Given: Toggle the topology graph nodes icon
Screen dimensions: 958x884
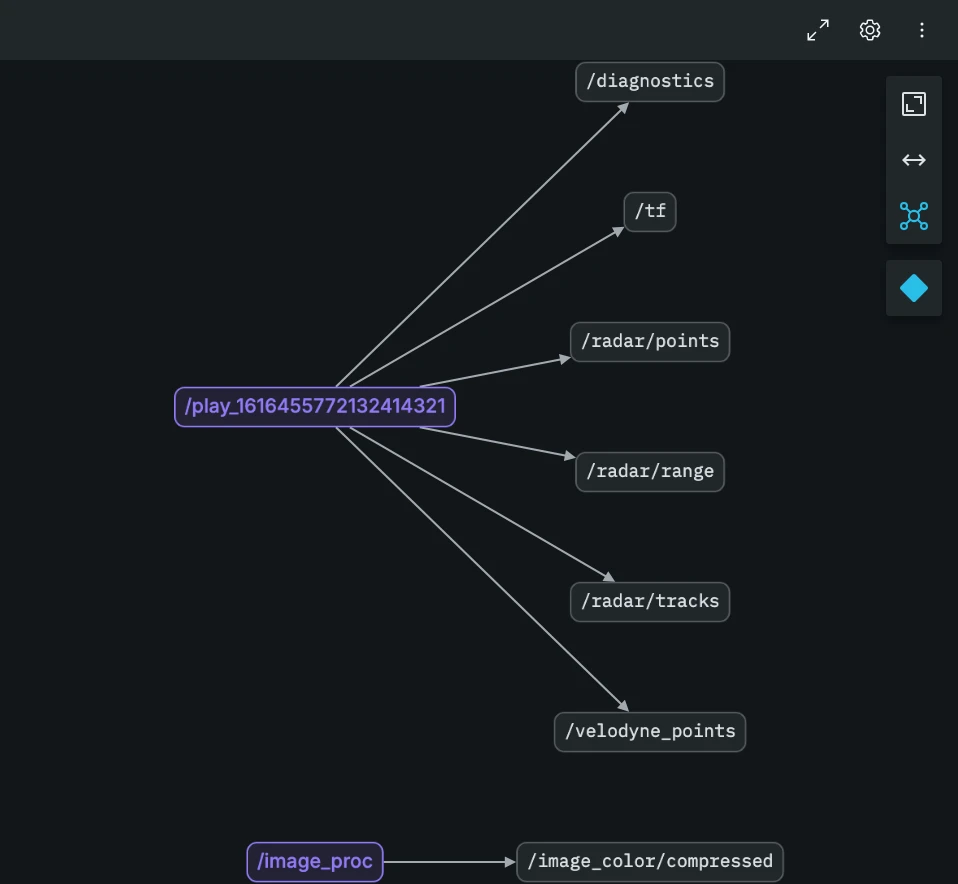Looking at the screenshot, I should (x=913, y=216).
